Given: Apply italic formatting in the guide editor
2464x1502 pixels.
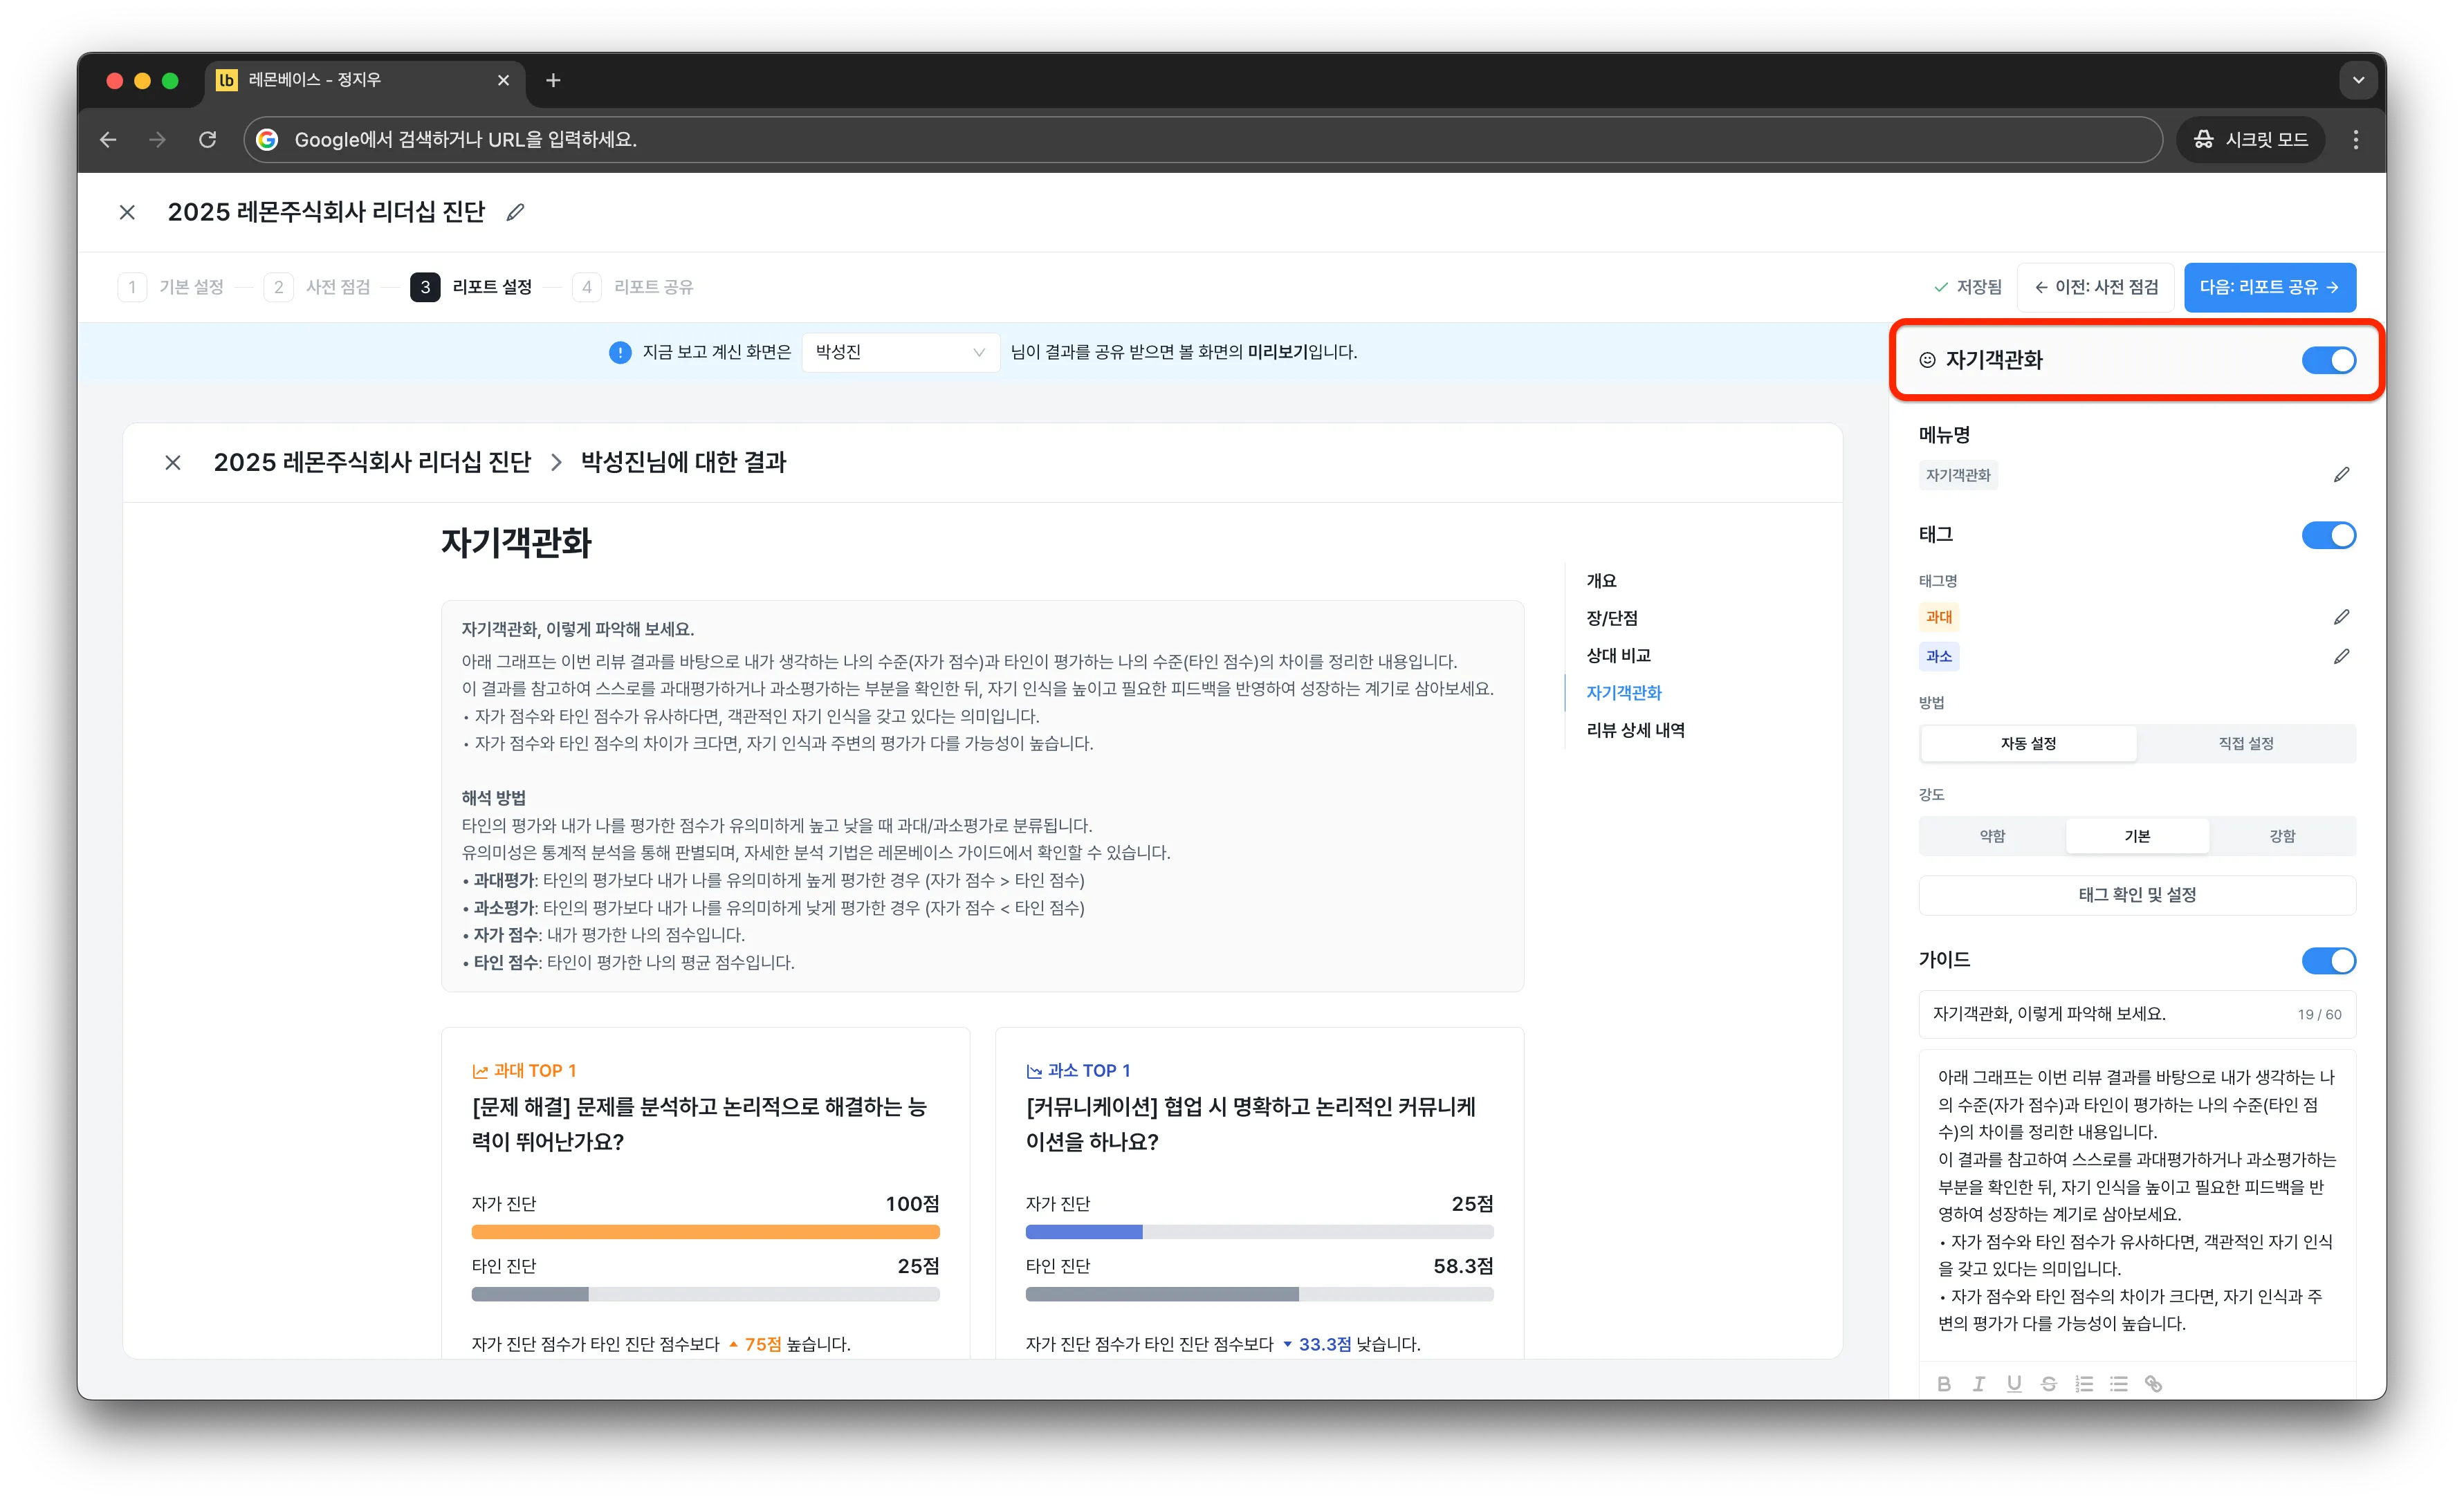Looking at the screenshot, I should [1978, 1384].
